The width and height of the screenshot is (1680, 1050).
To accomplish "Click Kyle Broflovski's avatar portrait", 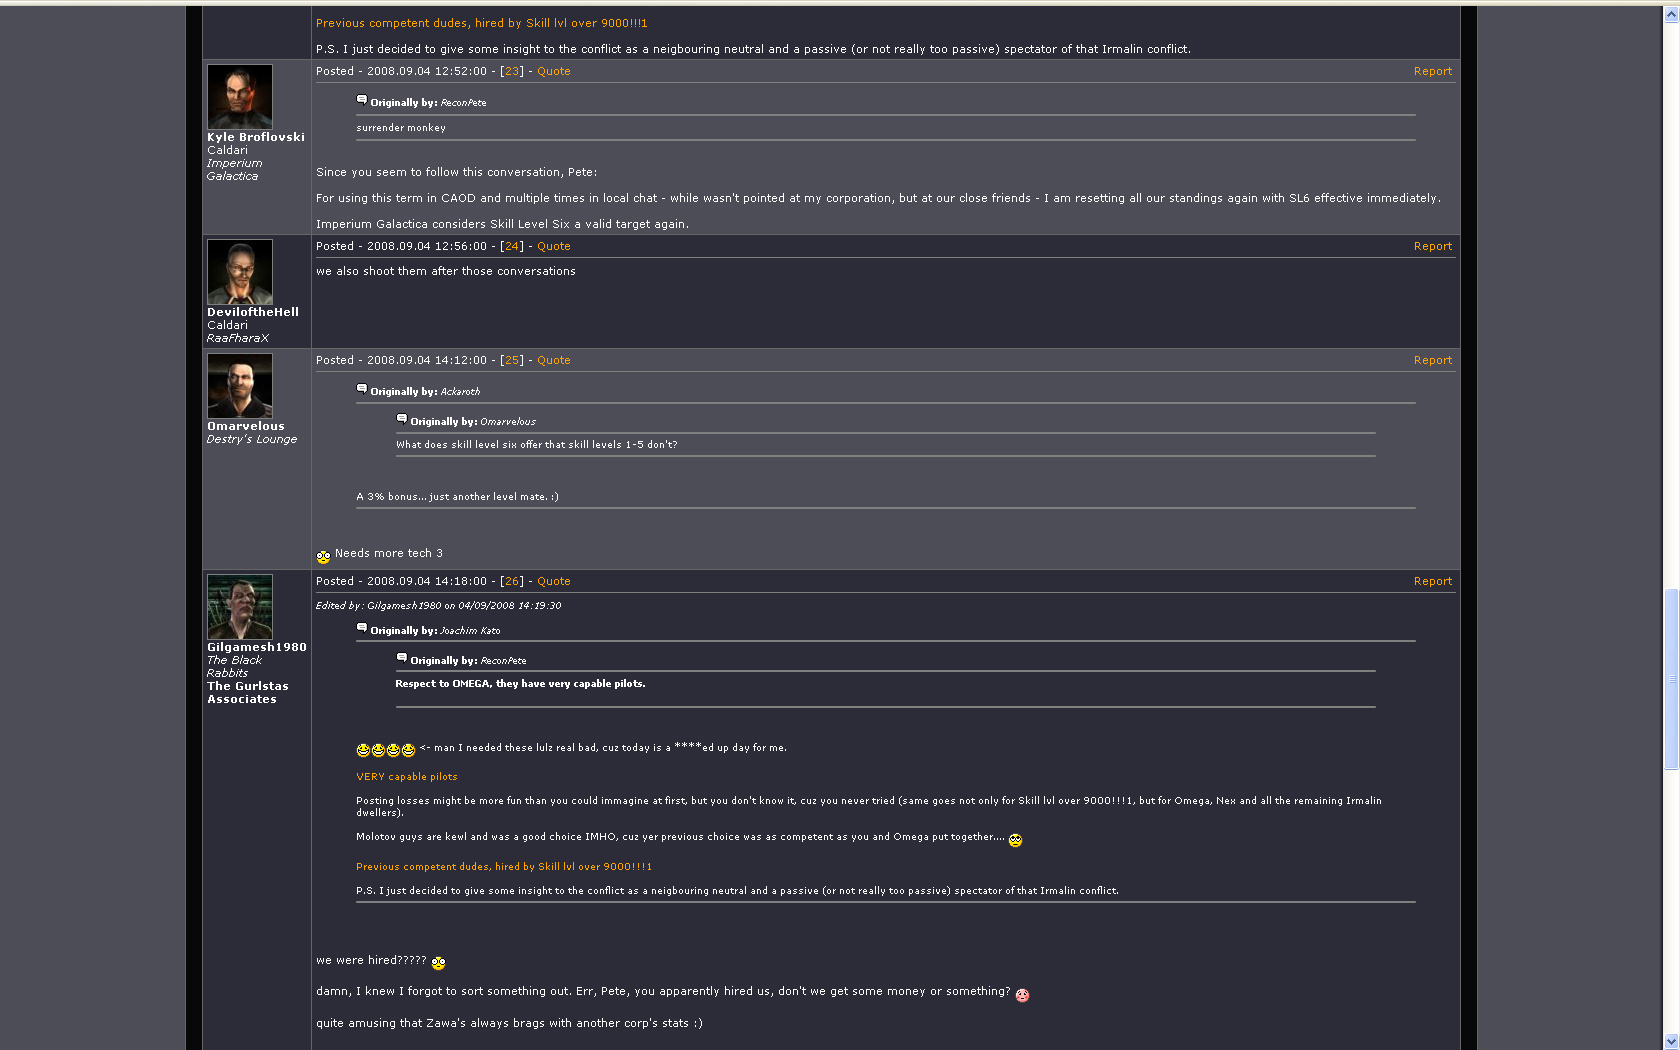I will pos(240,97).
